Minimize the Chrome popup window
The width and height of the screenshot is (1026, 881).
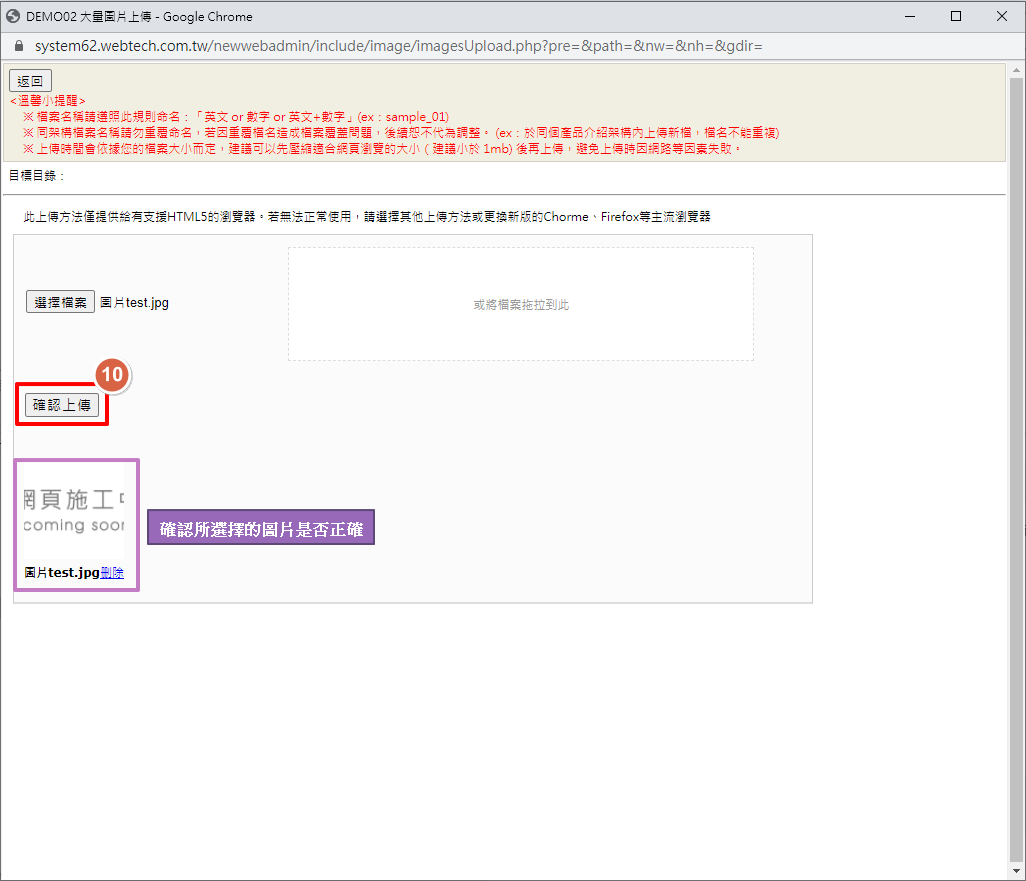(x=910, y=16)
